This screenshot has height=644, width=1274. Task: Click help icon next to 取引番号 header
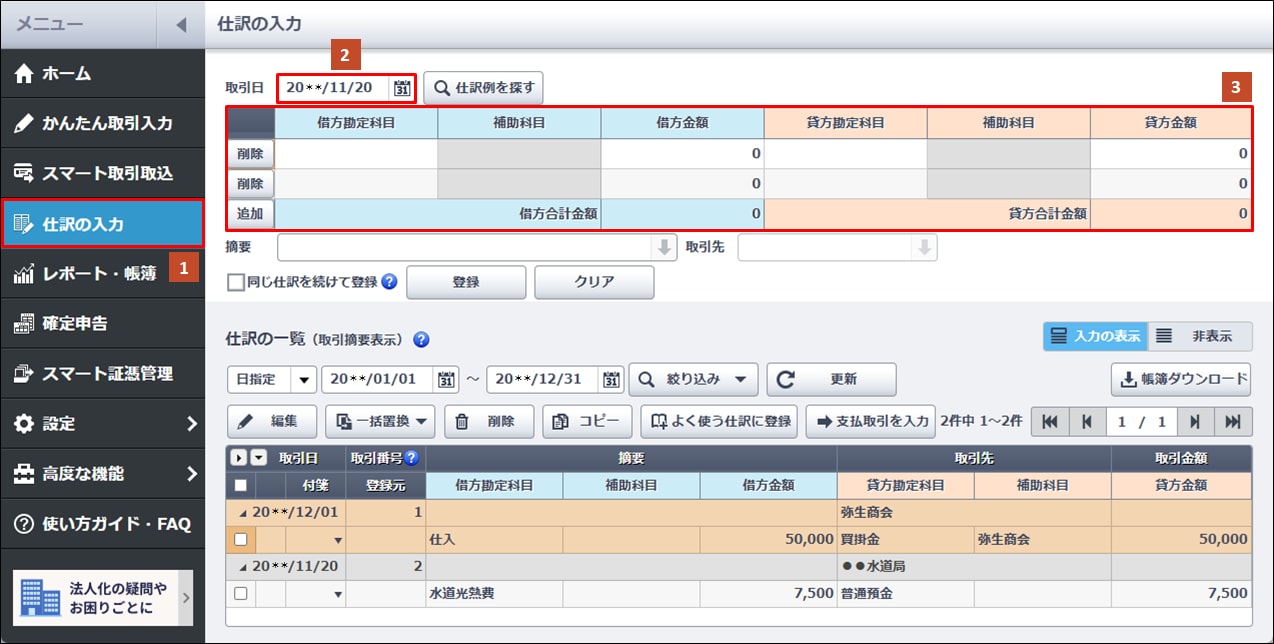click(x=411, y=458)
